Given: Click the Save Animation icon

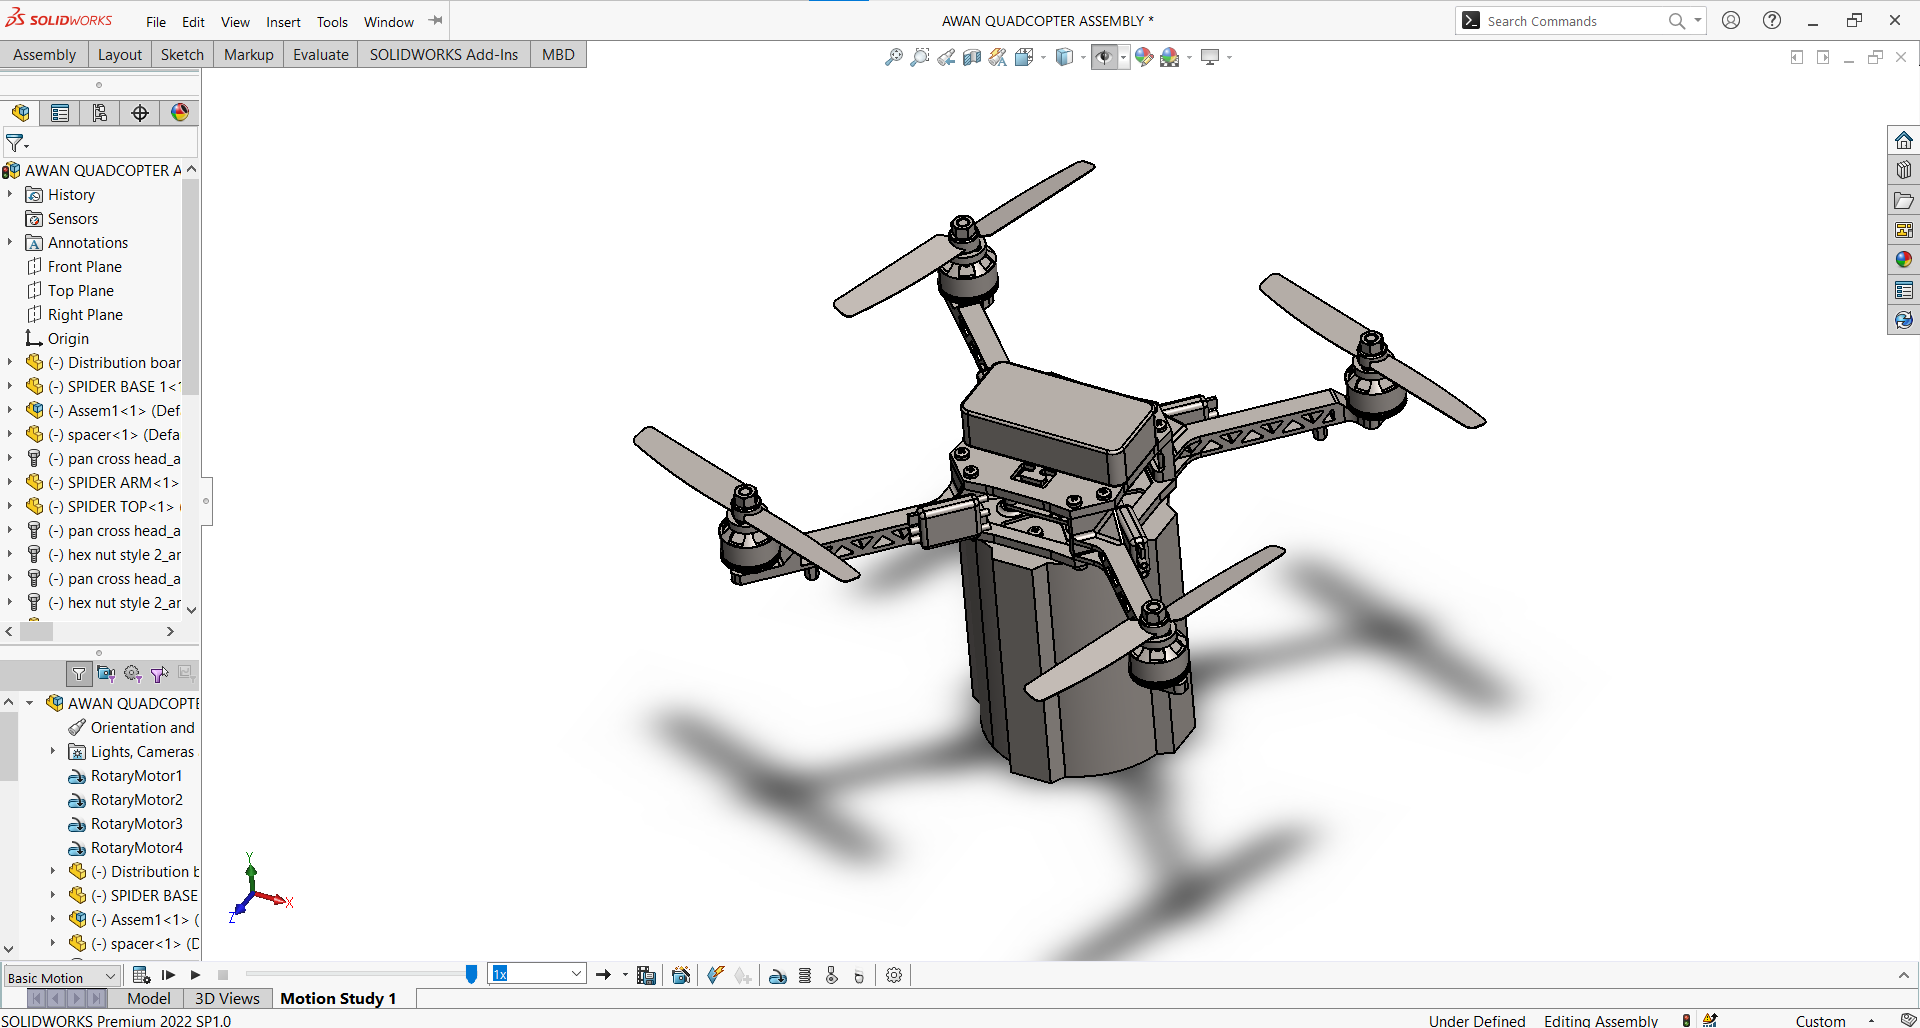Looking at the screenshot, I should pos(646,975).
